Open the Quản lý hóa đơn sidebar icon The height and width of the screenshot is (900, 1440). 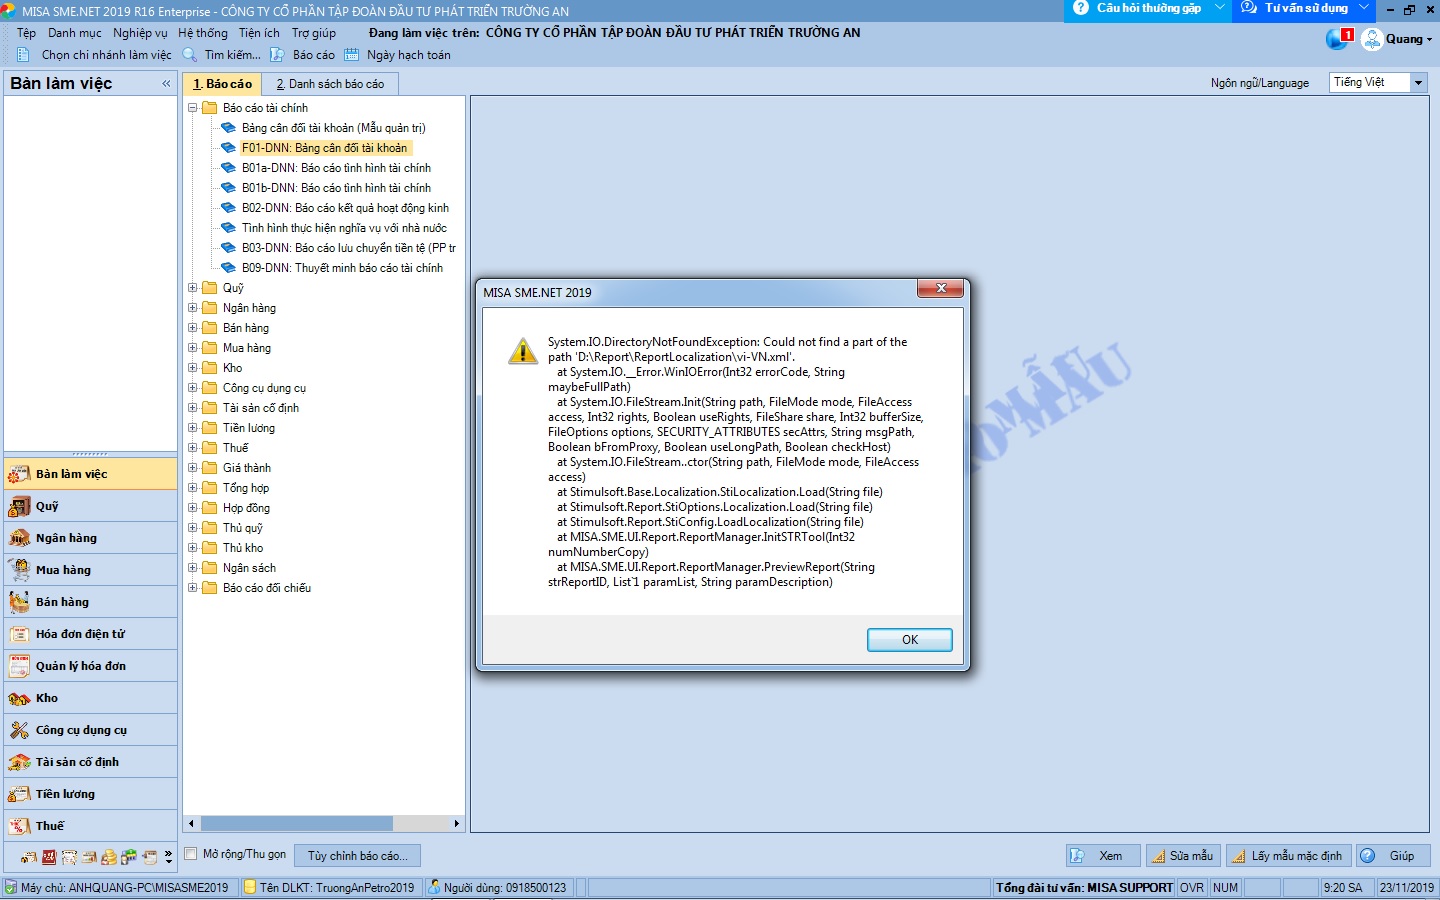click(x=19, y=666)
